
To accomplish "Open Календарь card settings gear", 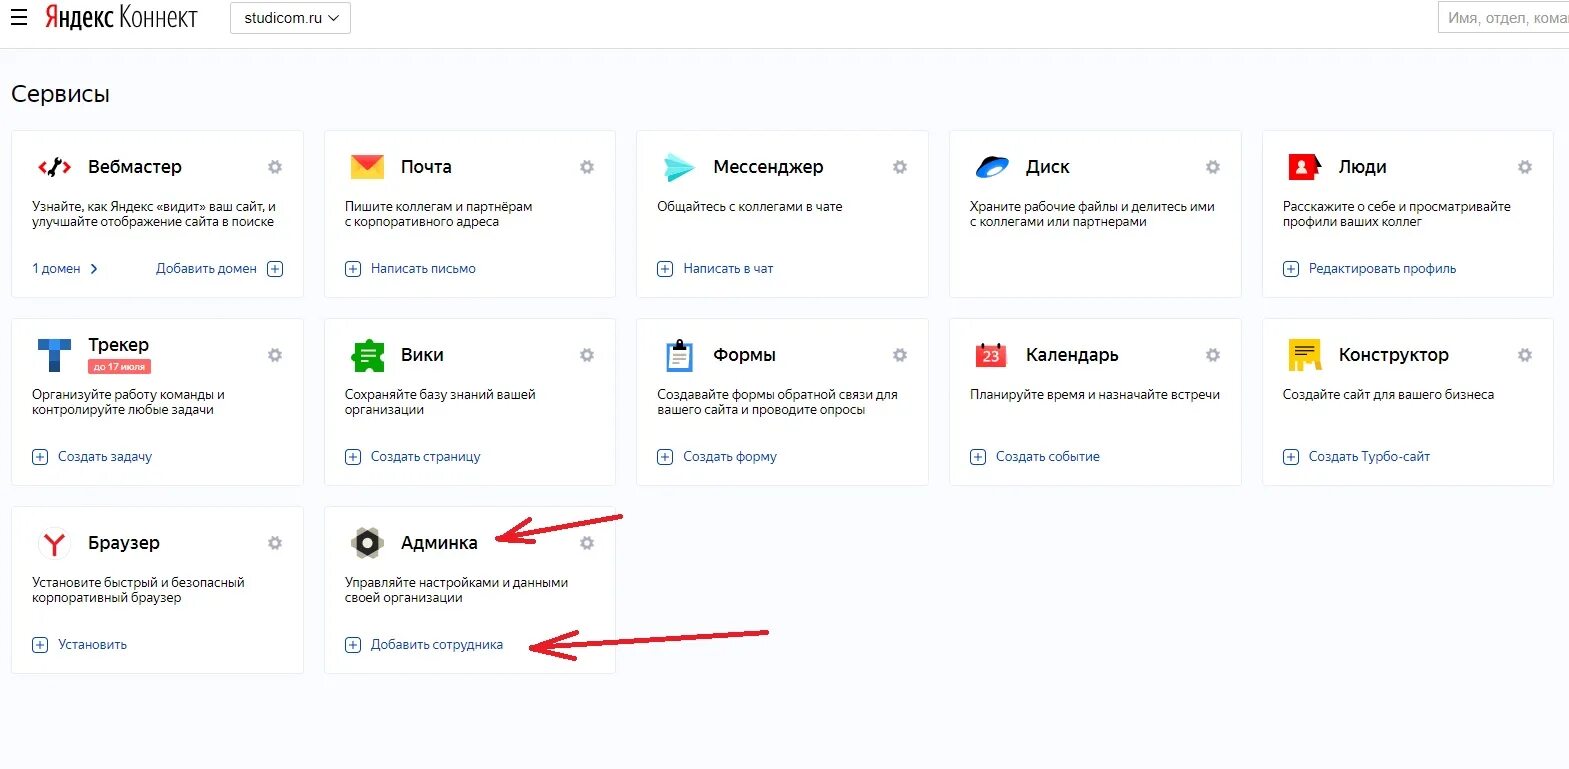I will [1212, 355].
